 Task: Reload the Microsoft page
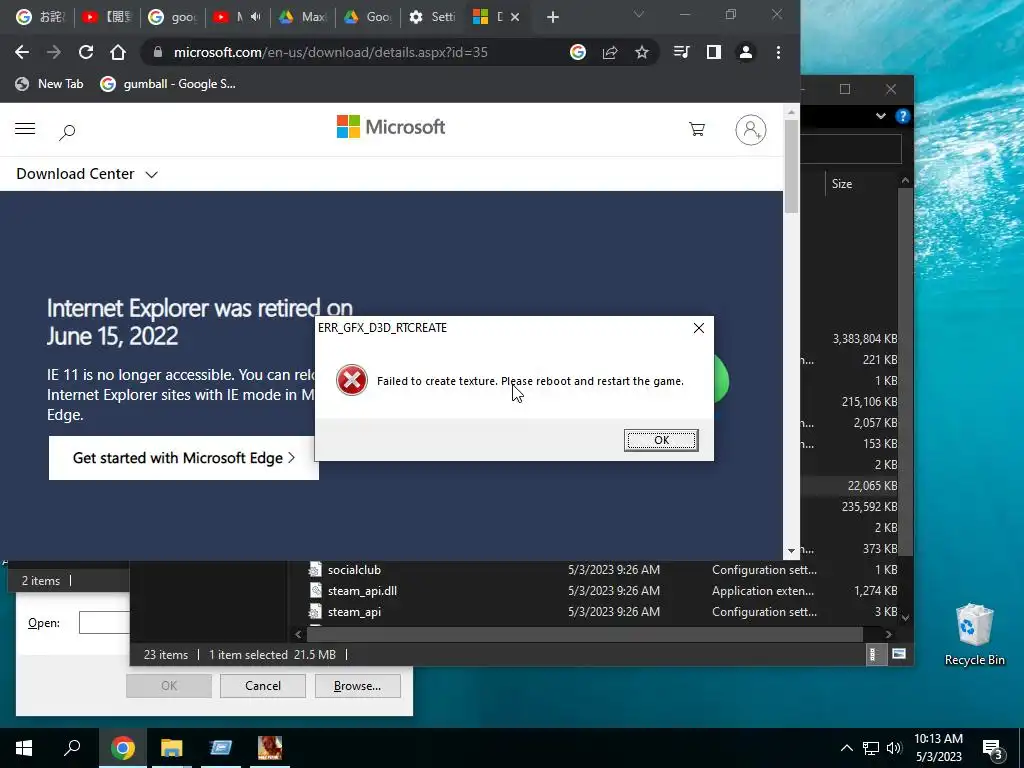[x=86, y=52]
